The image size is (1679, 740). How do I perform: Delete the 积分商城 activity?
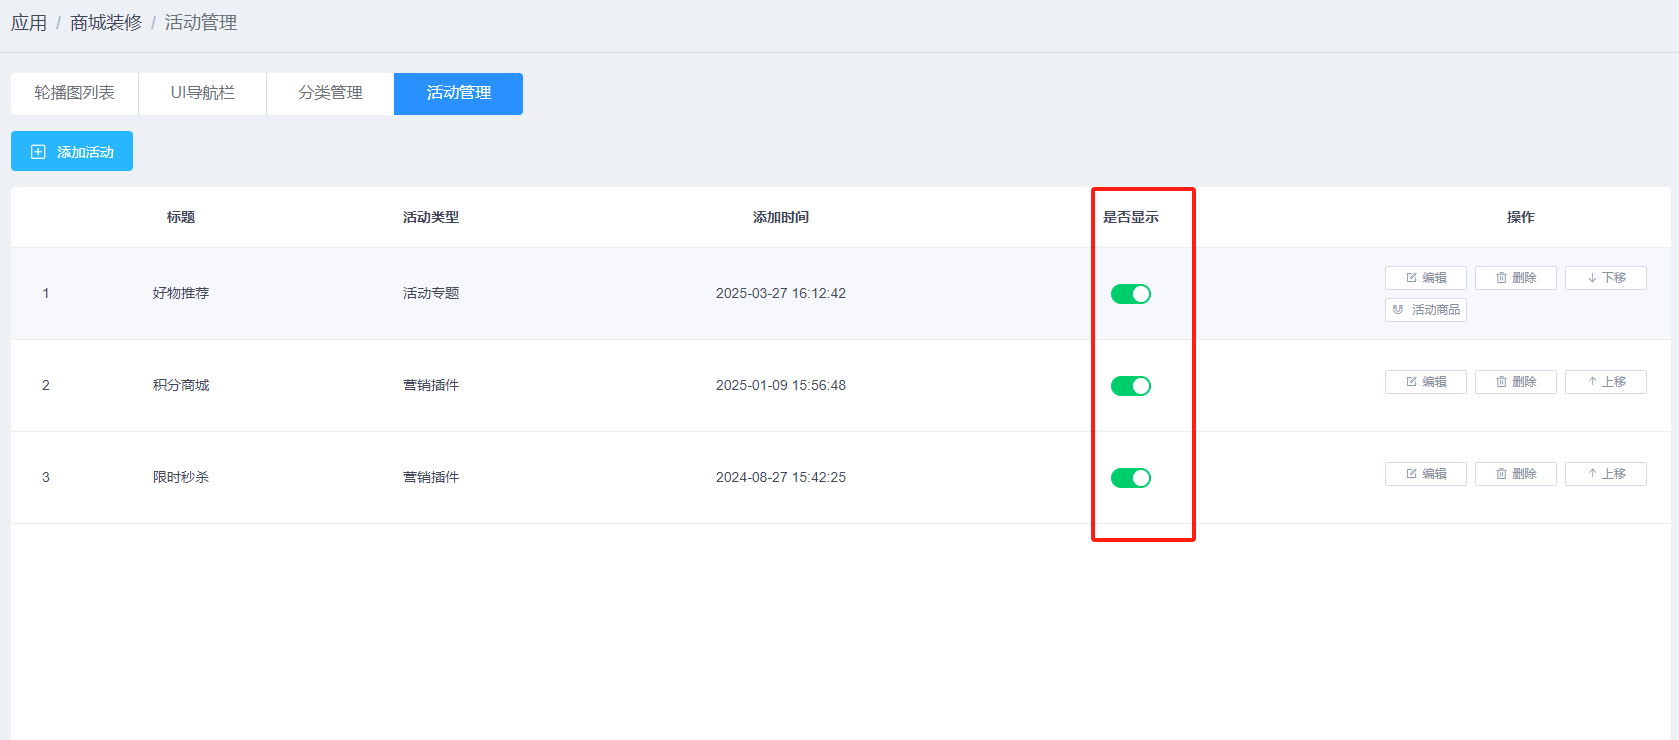[1515, 382]
